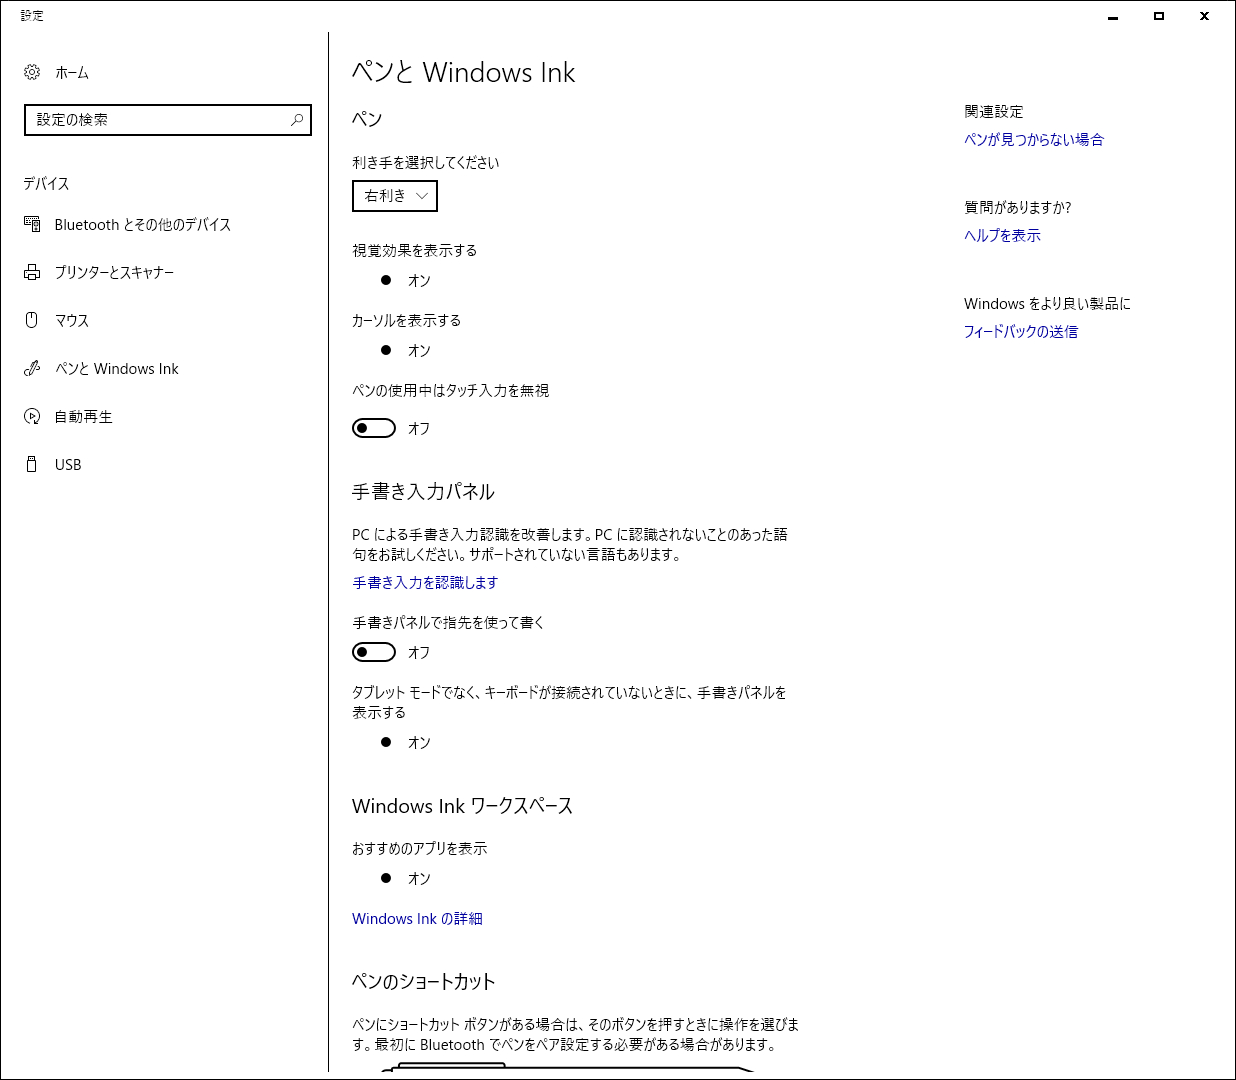Close the 設定 window
1236x1080 pixels.
point(1205,16)
